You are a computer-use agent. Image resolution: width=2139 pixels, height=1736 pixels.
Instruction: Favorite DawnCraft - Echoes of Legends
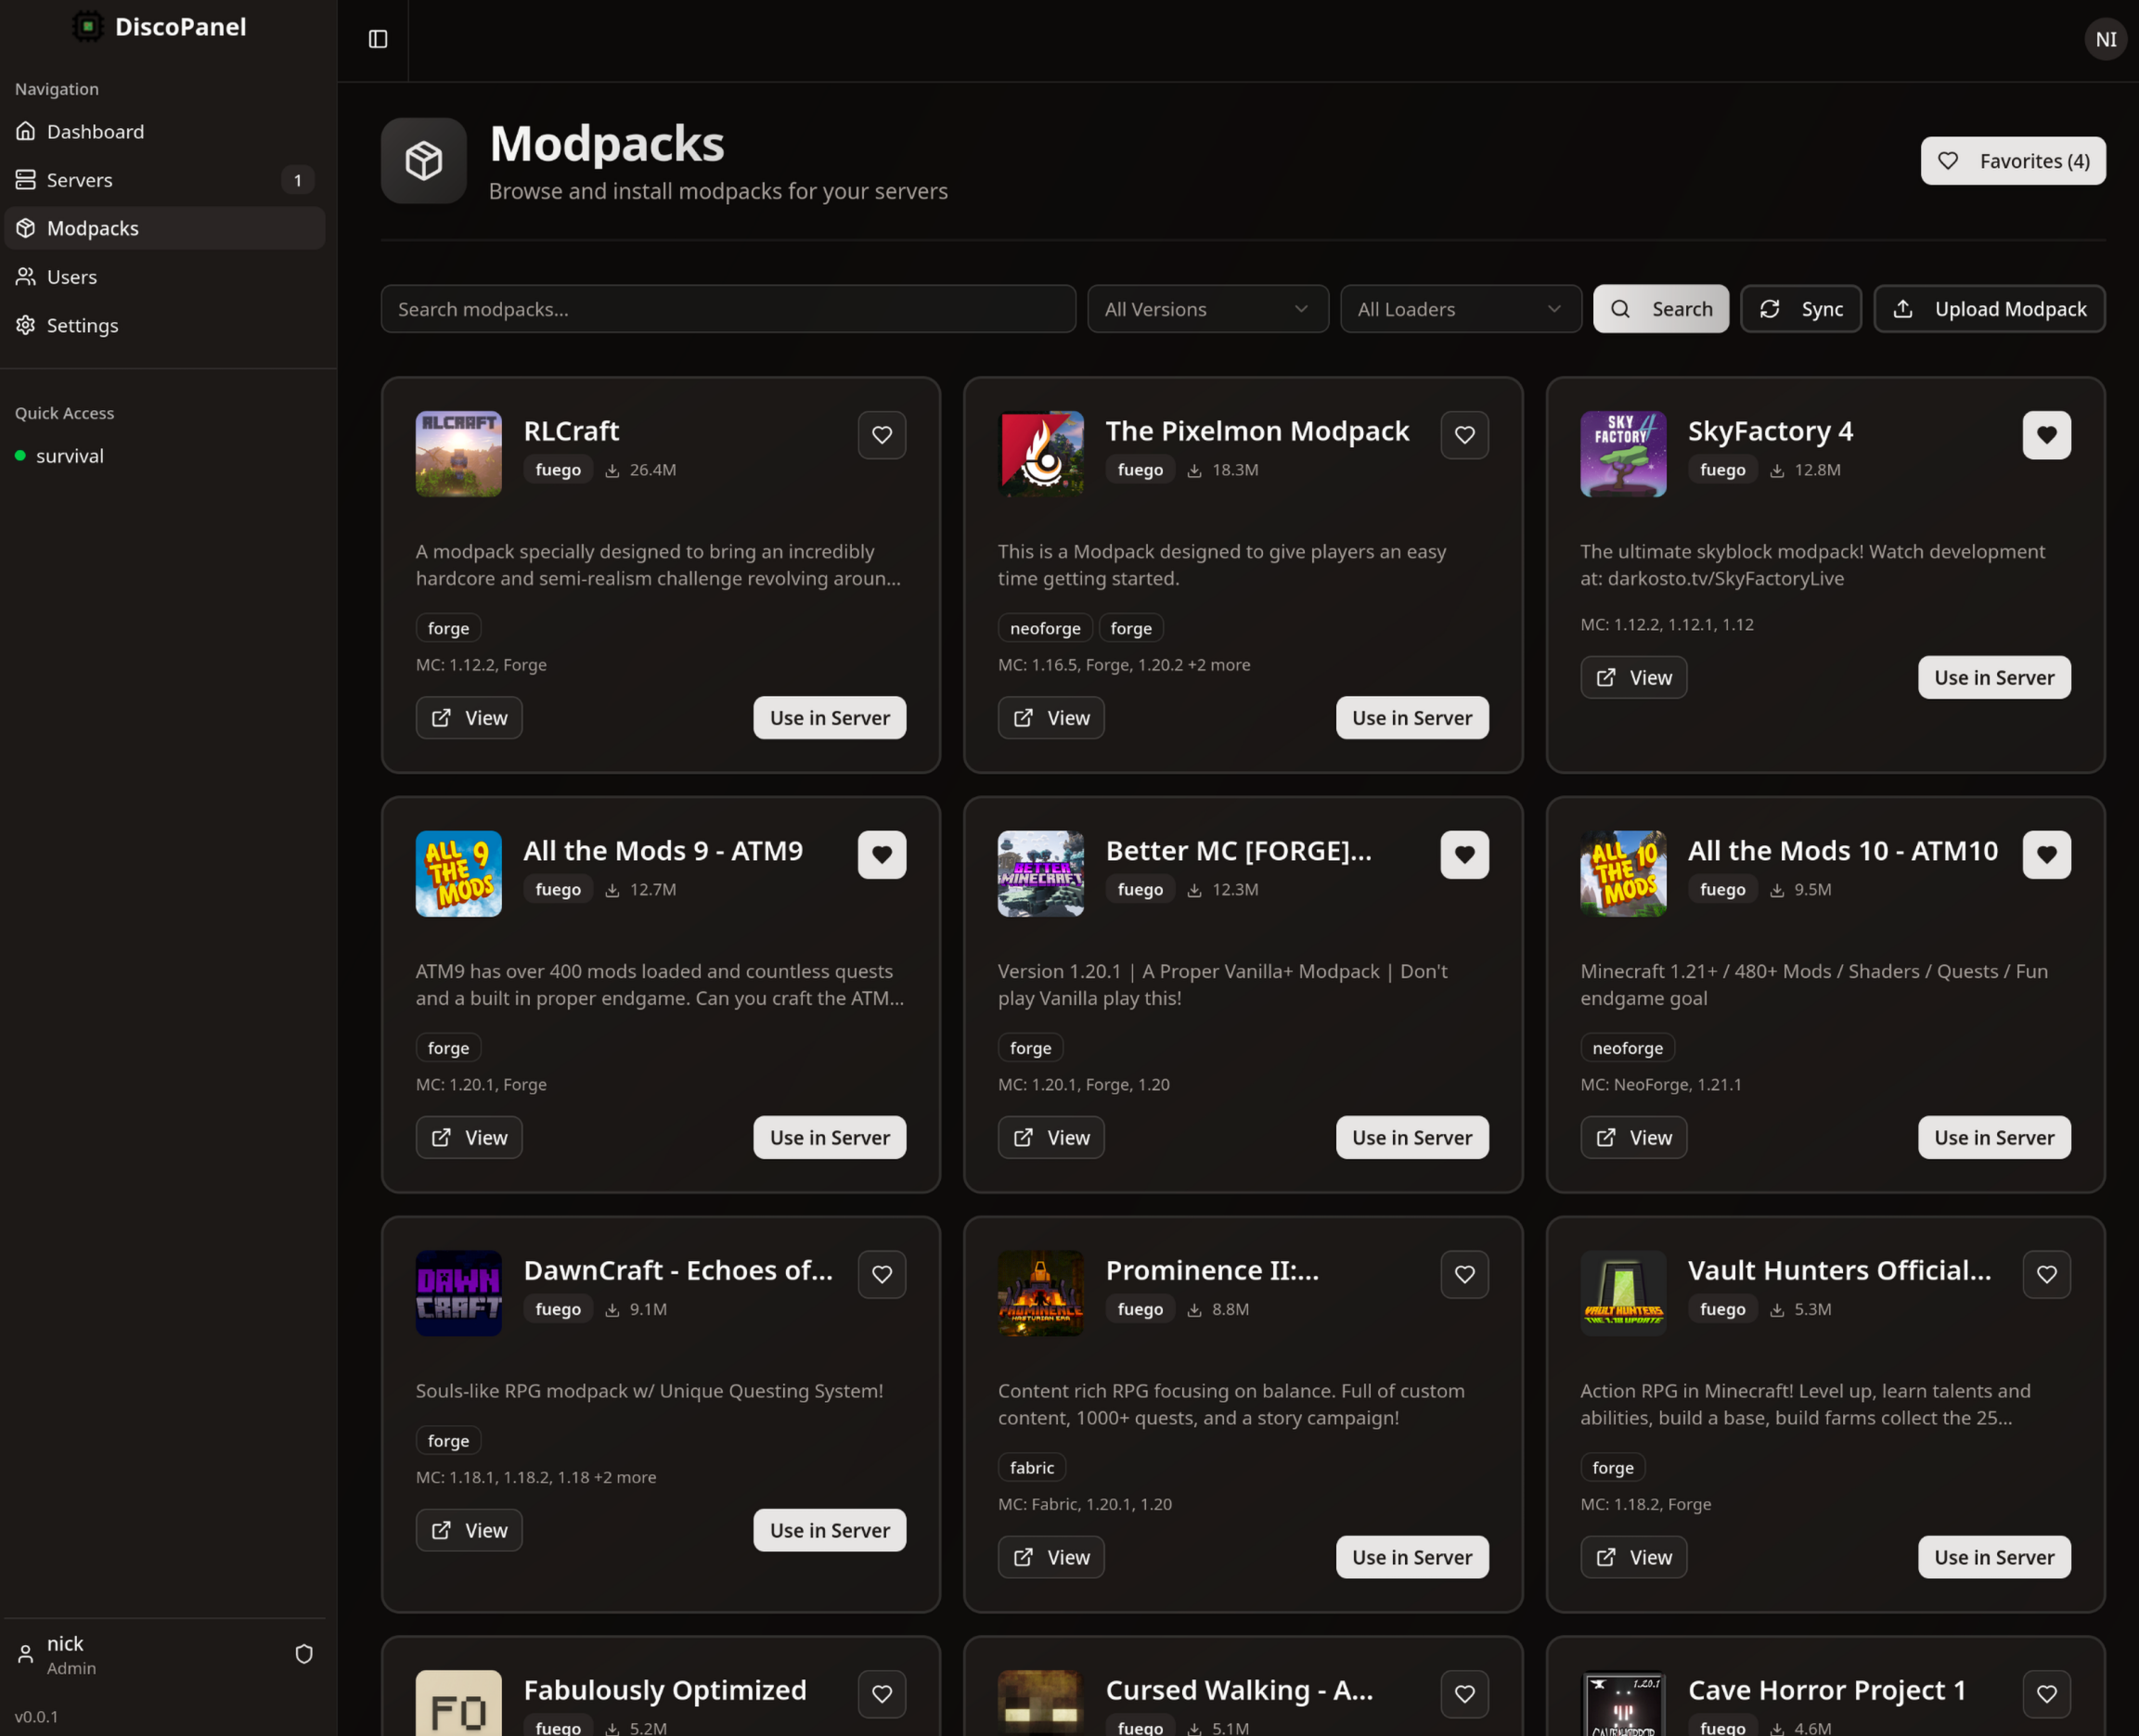[x=882, y=1274]
